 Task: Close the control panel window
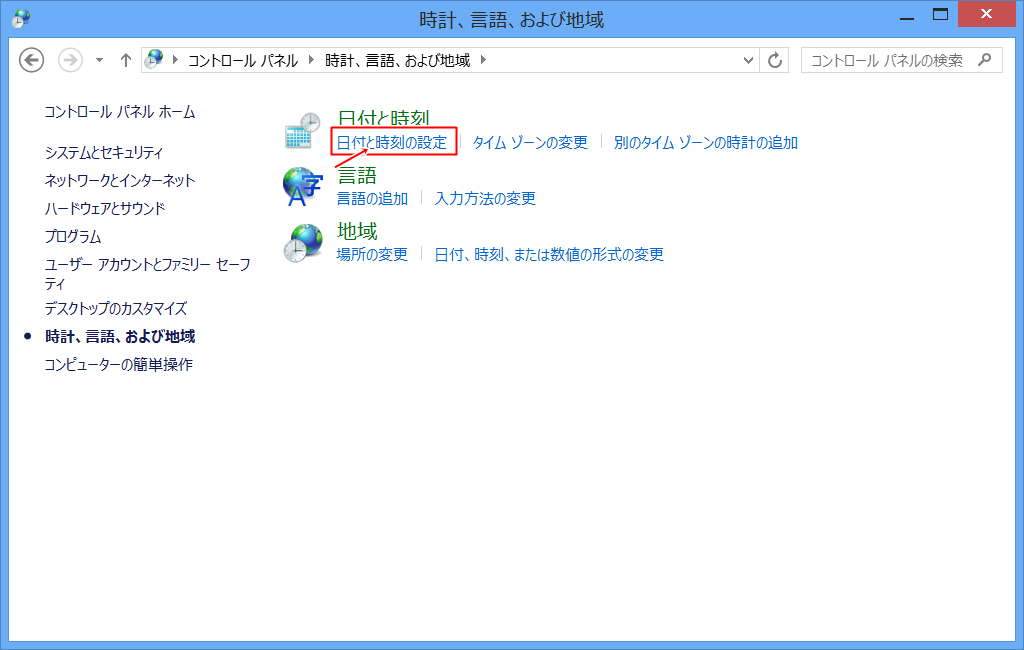[x=986, y=14]
